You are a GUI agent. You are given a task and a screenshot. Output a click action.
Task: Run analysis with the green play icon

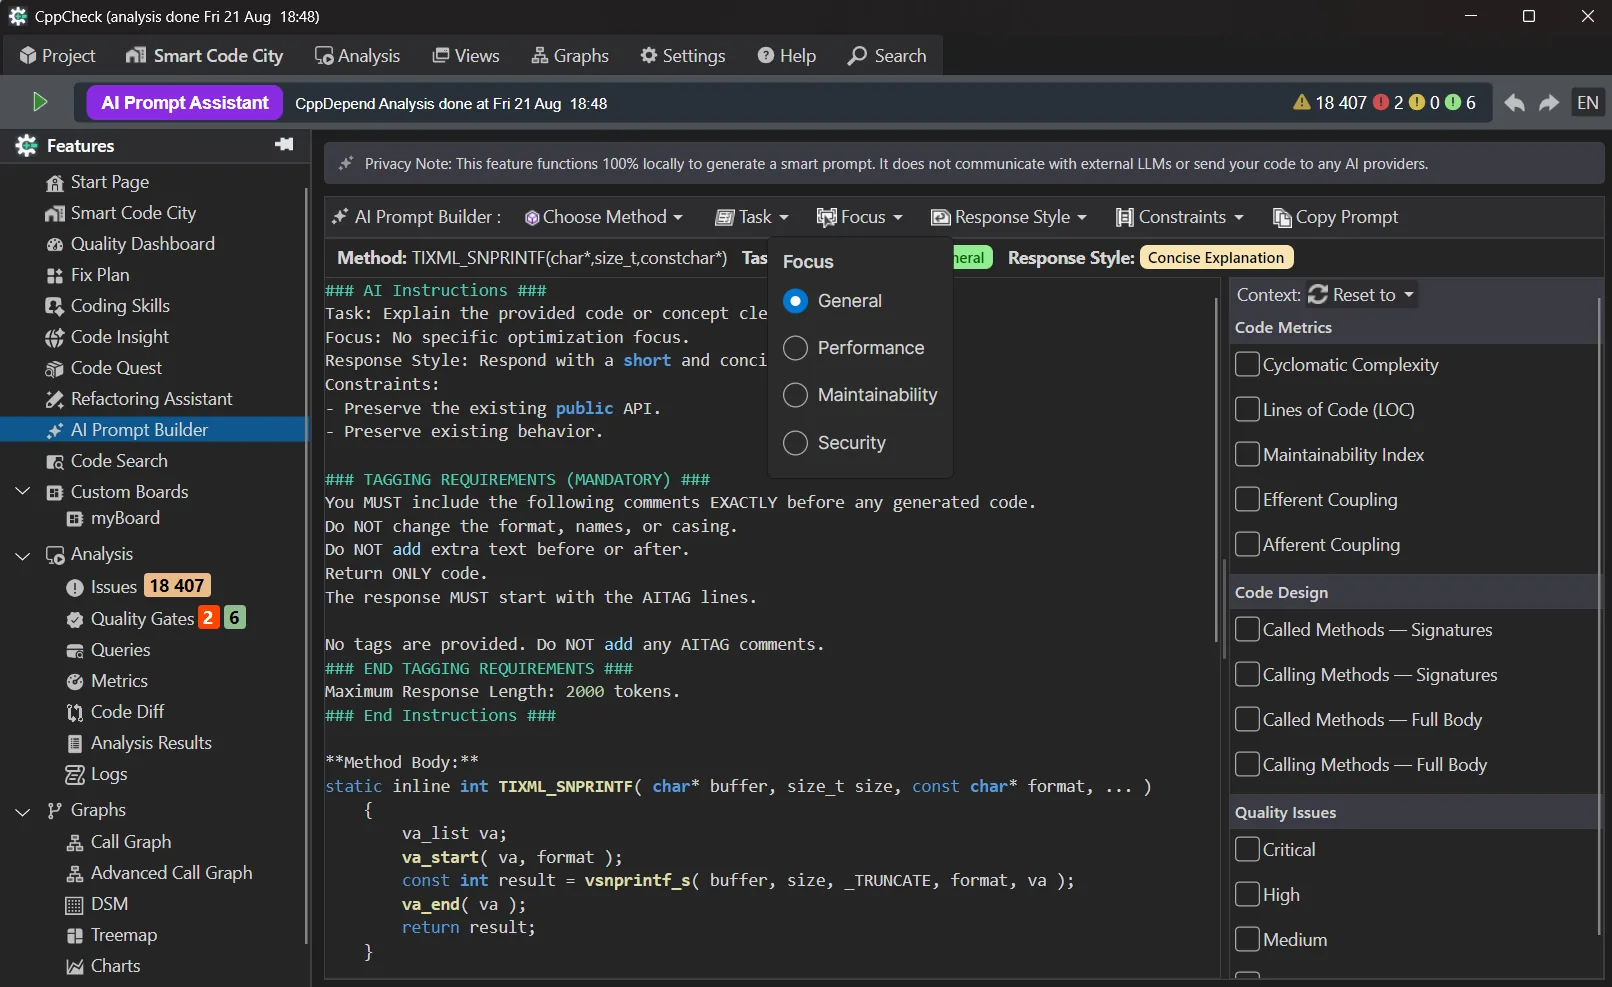pyautogui.click(x=40, y=102)
